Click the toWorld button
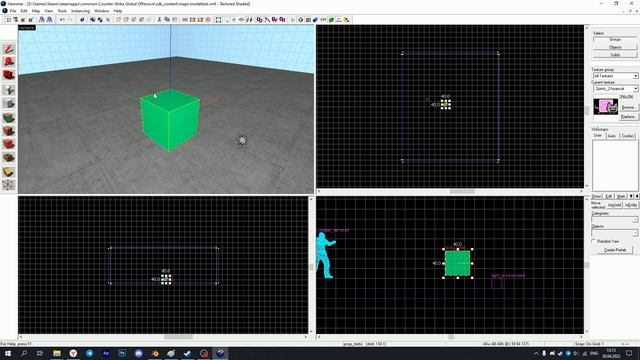Viewport: 640px width, 360px height. (615, 205)
